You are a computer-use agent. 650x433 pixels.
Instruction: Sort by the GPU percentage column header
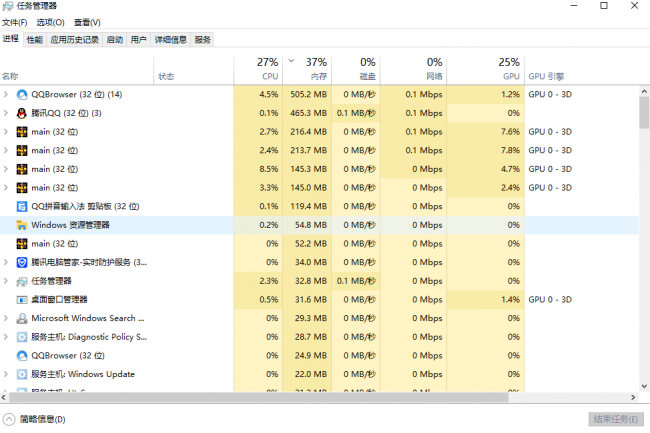click(x=485, y=70)
